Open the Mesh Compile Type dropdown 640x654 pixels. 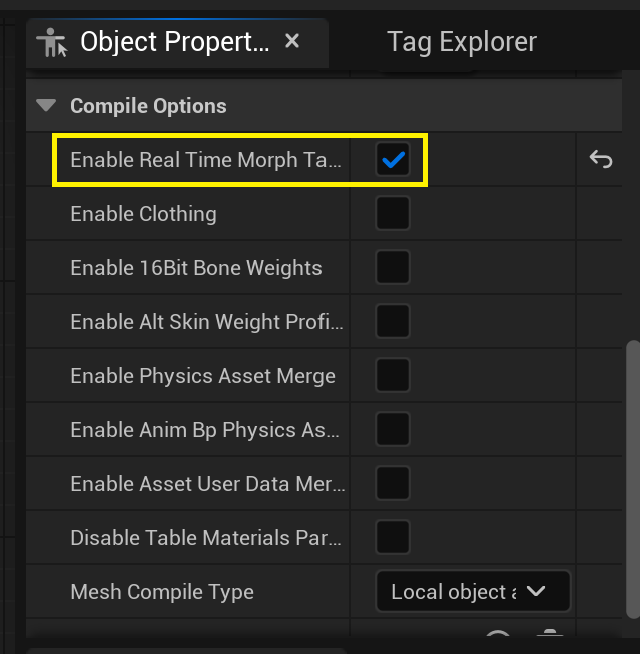pos(473,591)
